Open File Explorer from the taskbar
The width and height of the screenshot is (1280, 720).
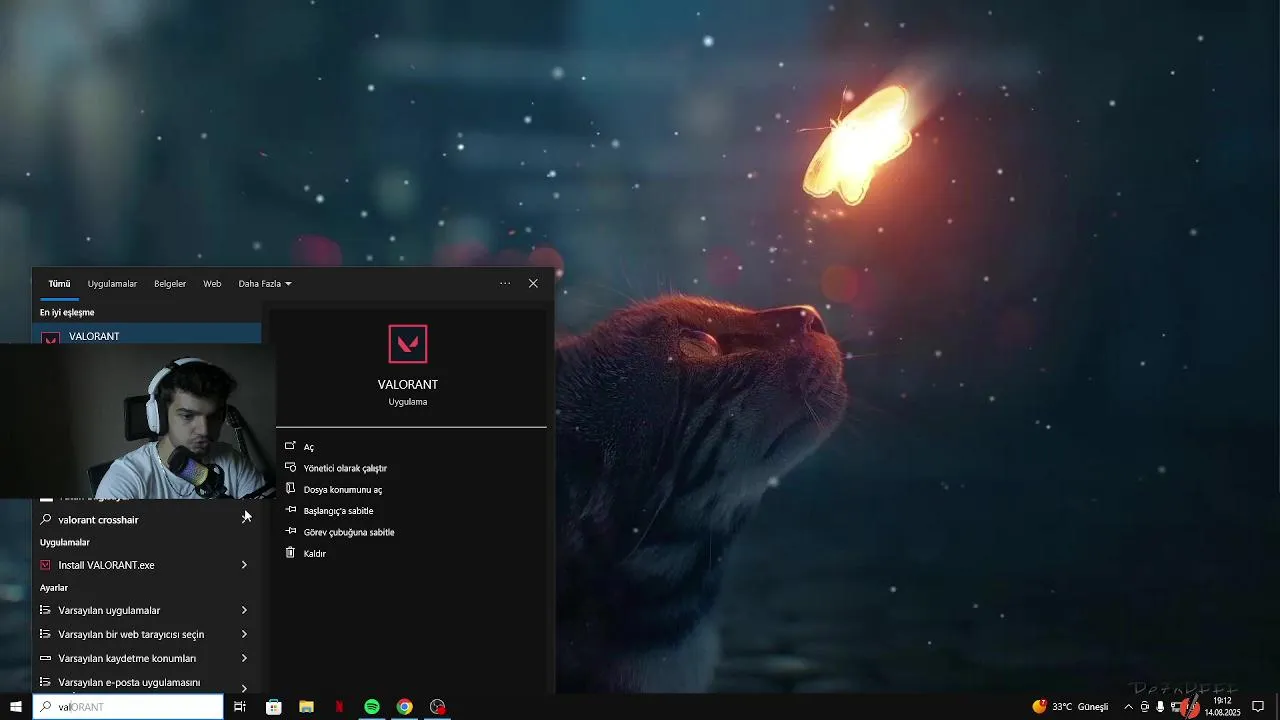[306, 707]
